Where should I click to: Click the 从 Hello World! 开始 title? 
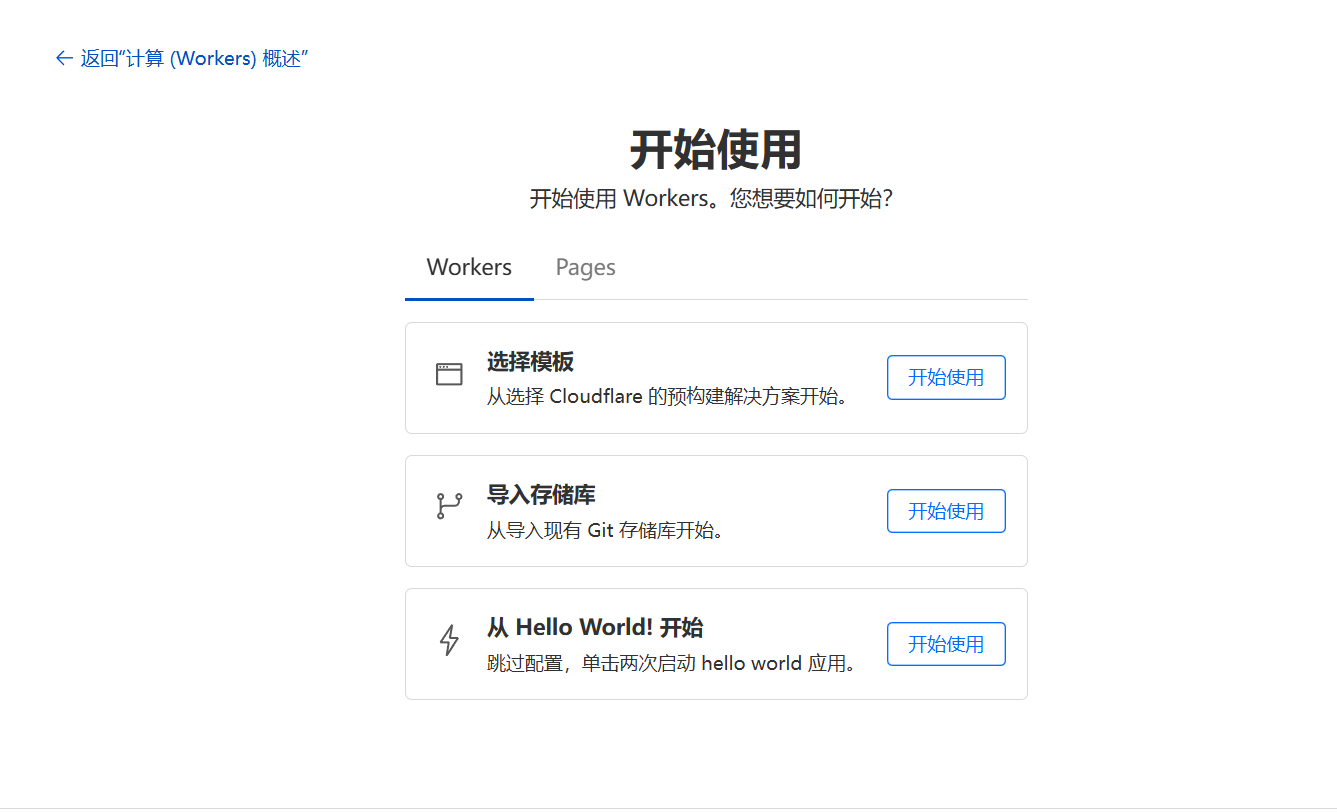(595, 628)
